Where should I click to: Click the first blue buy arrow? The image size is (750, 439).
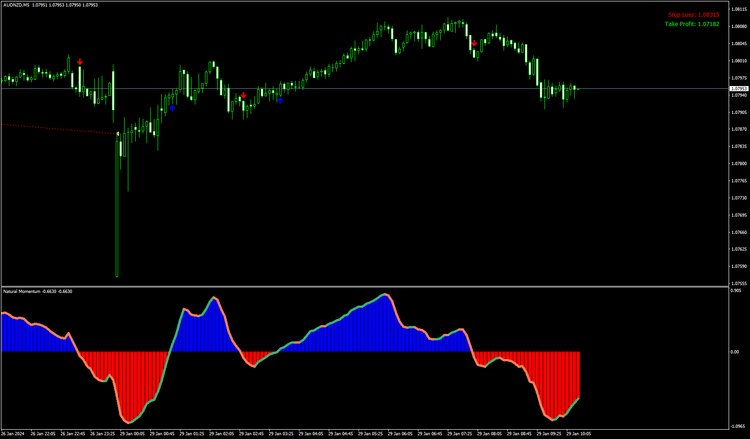point(172,107)
